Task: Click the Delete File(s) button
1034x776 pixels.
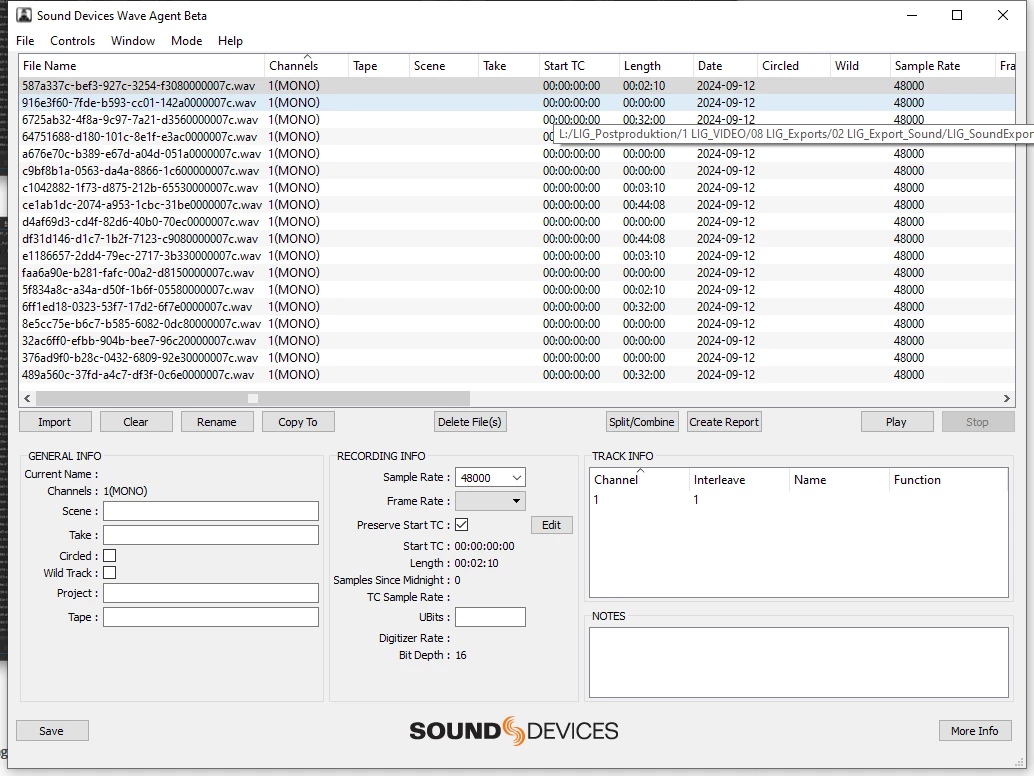Action: point(470,422)
